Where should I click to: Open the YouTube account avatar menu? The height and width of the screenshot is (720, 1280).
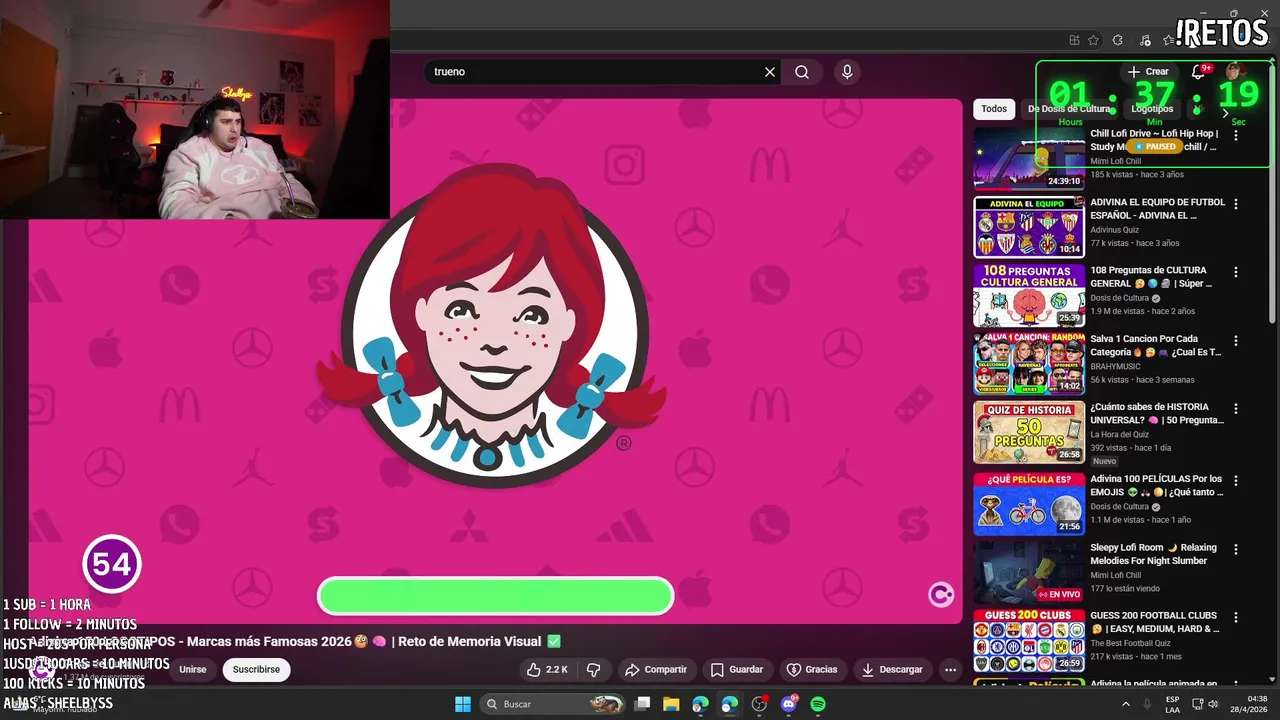pyautogui.click(x=1235, y=71)
